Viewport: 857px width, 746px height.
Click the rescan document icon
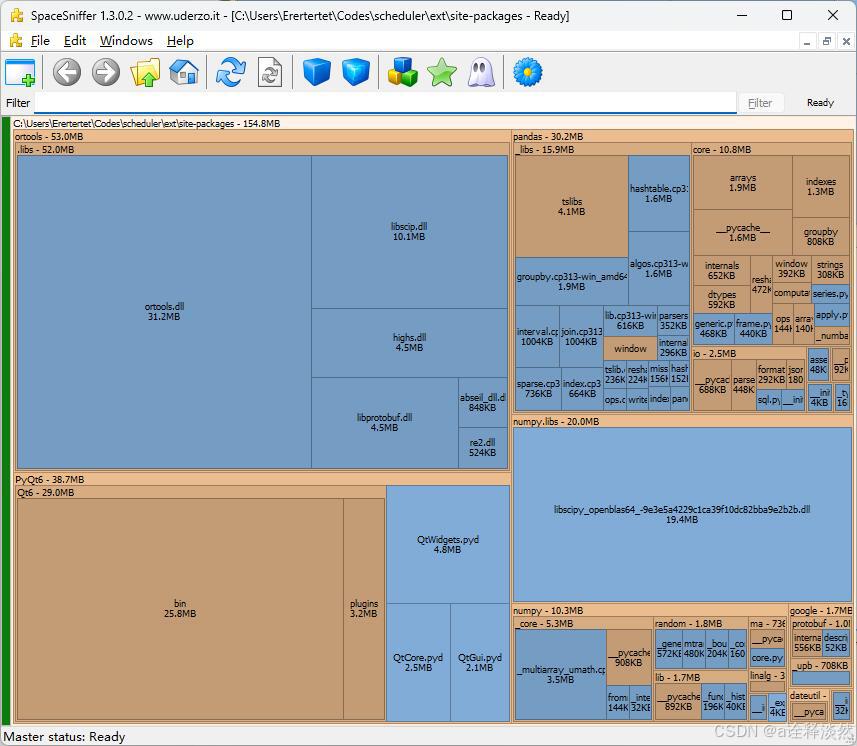[270, 72]
